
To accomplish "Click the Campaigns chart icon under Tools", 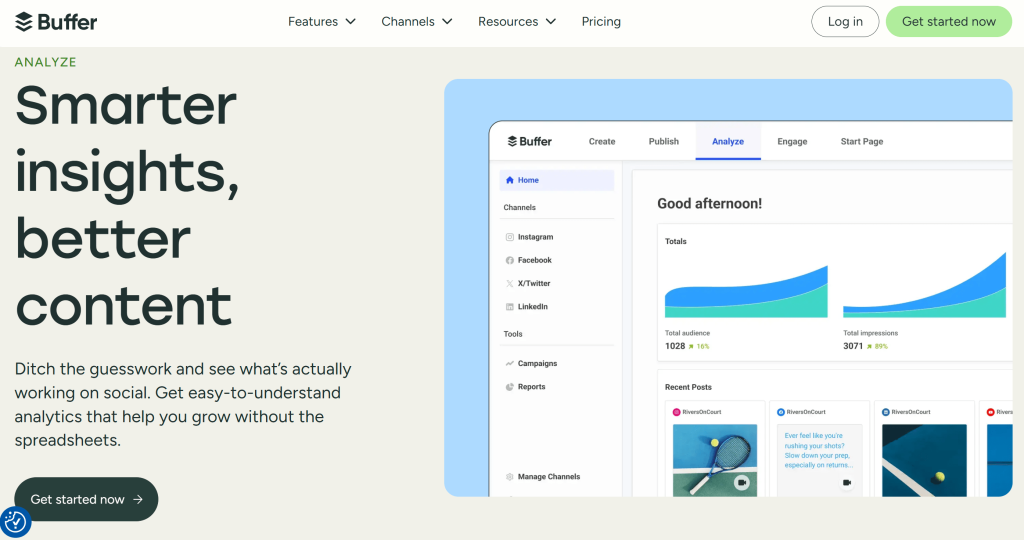I will tap(509, 364).
